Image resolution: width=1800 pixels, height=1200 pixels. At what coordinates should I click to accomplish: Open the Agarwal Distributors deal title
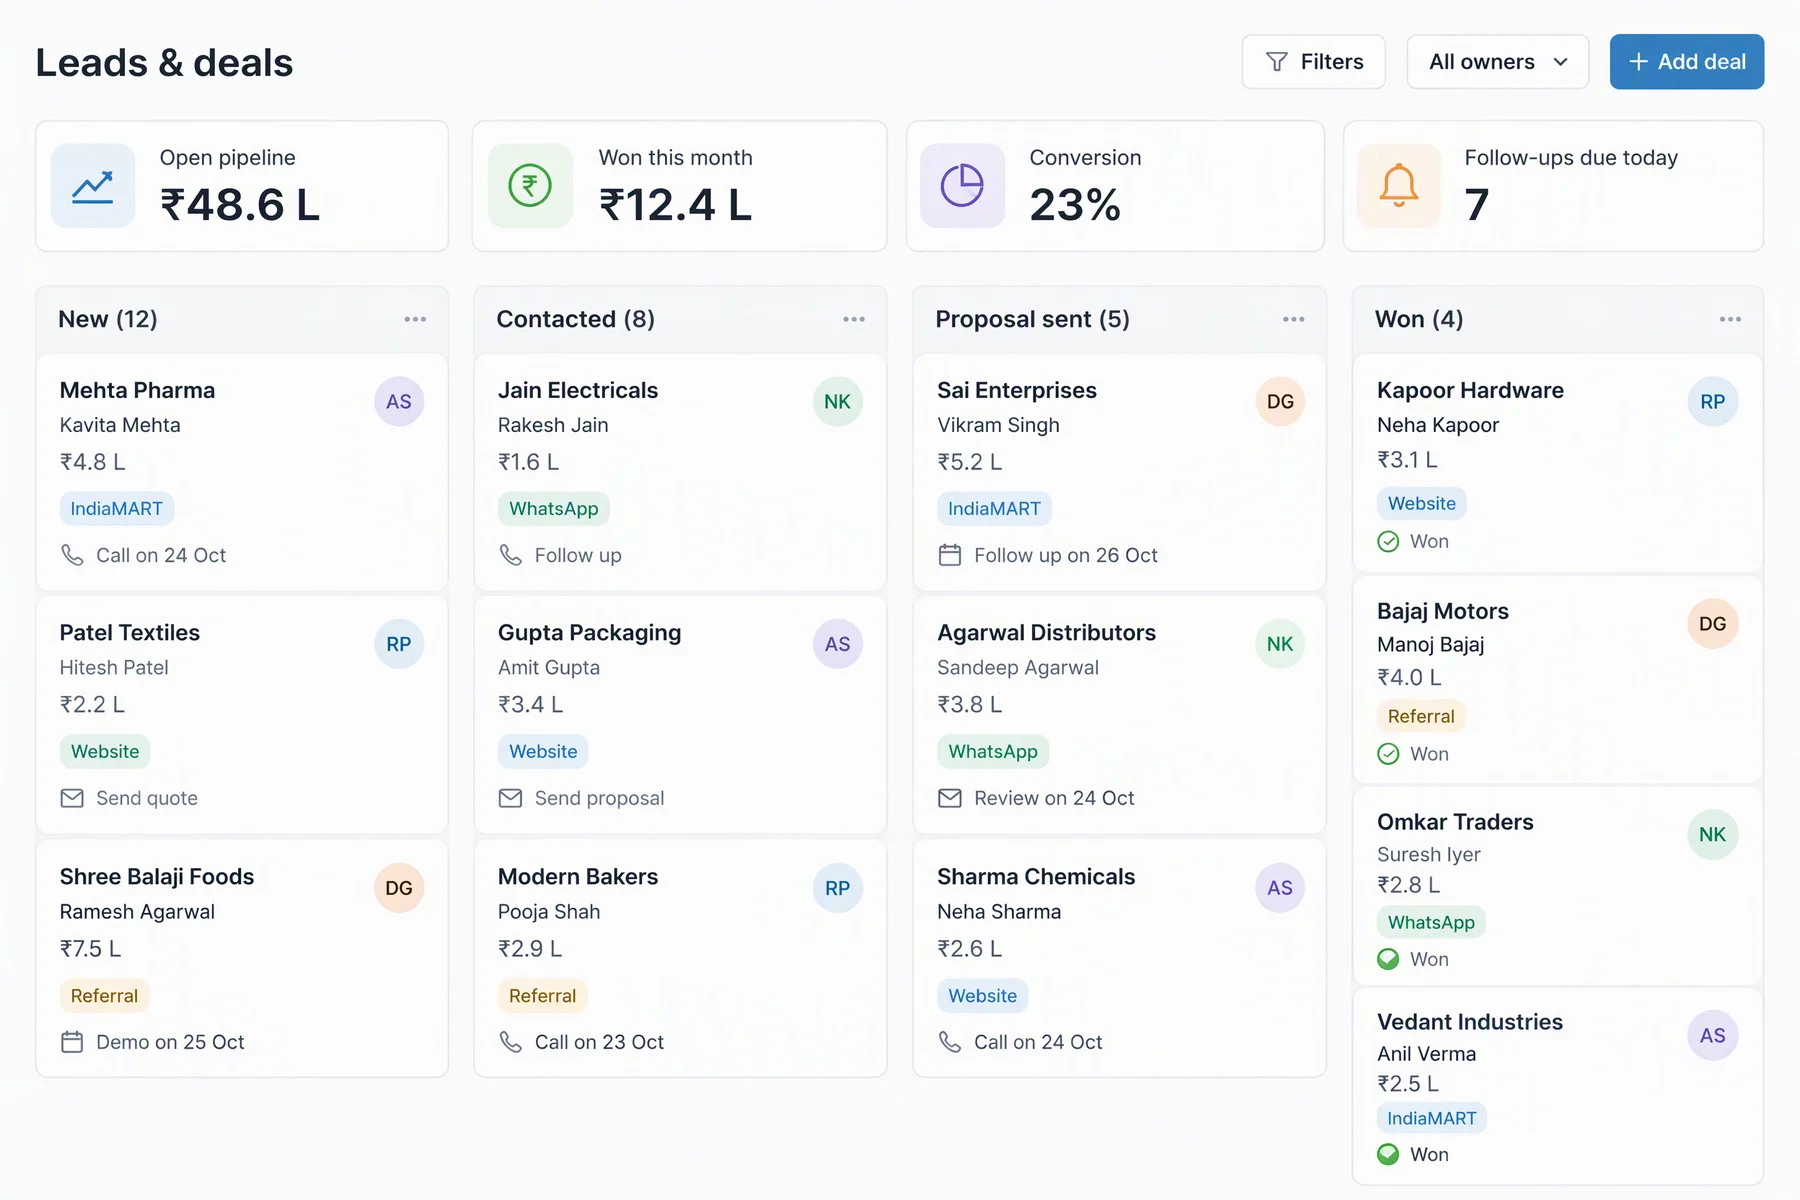coord(1047,633)
